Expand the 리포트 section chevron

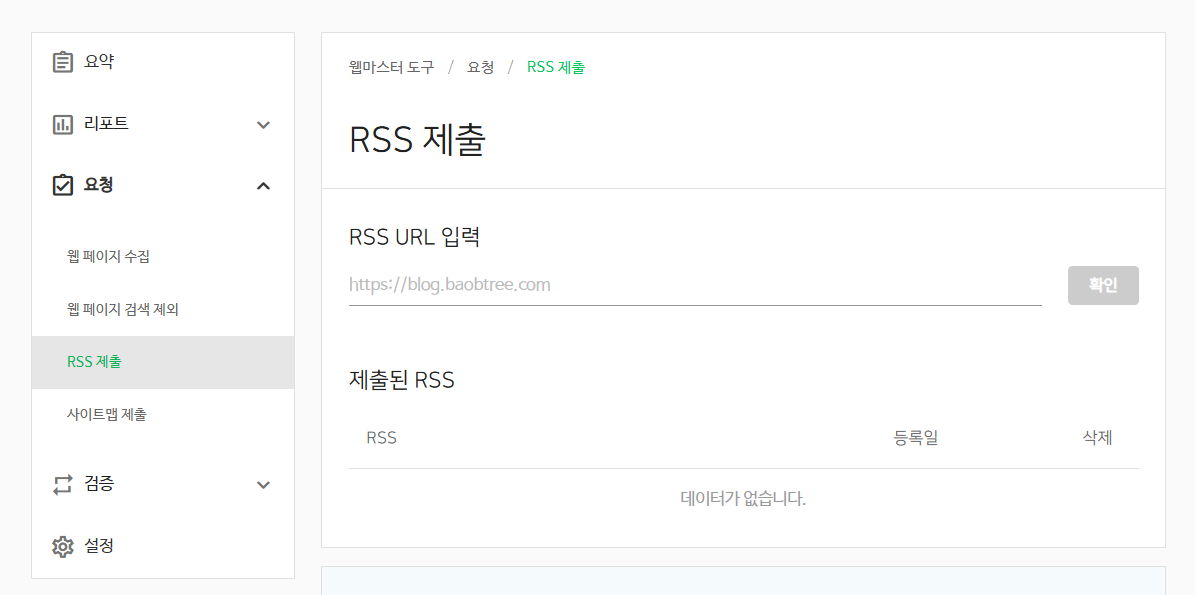coord(263,124)
